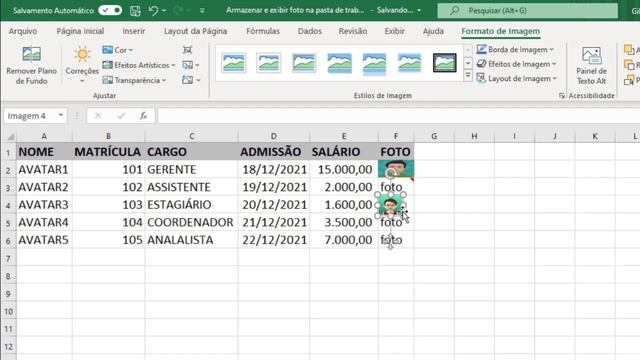This screenshot has width=640, height=360.
Task: Click the Insert Function fx icon
Action: coord(143,116)
